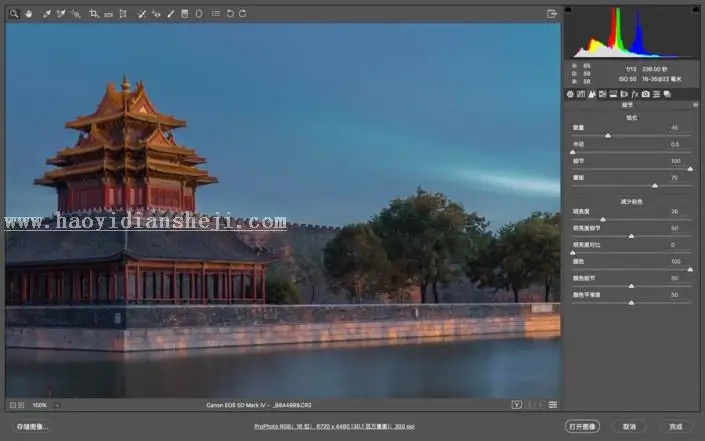Open the preview preferences menu icon
705x441 pixels.
pyautogui.click(x=553, y=405)
